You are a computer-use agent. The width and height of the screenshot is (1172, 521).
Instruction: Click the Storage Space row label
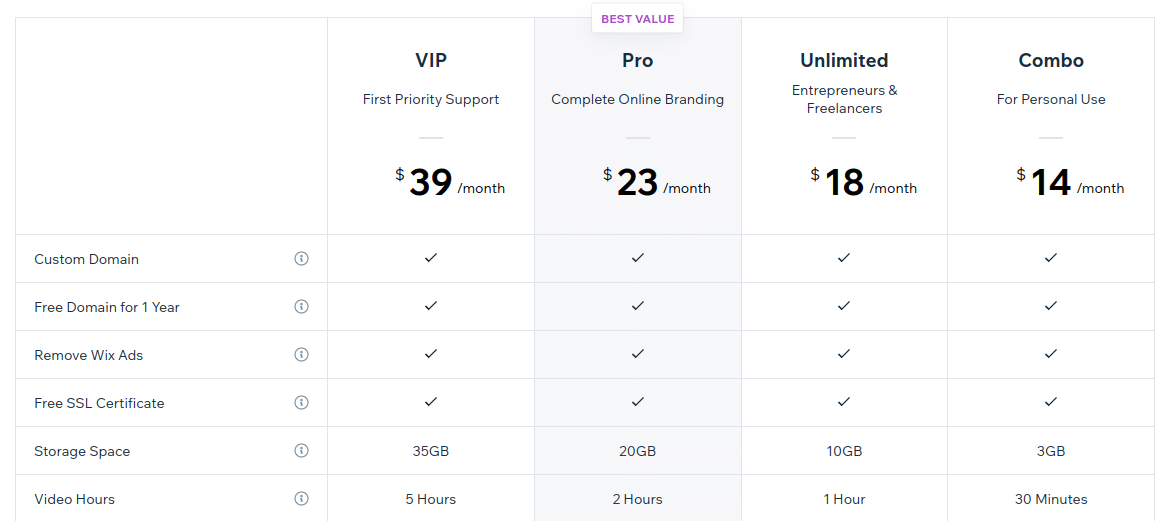82,451
